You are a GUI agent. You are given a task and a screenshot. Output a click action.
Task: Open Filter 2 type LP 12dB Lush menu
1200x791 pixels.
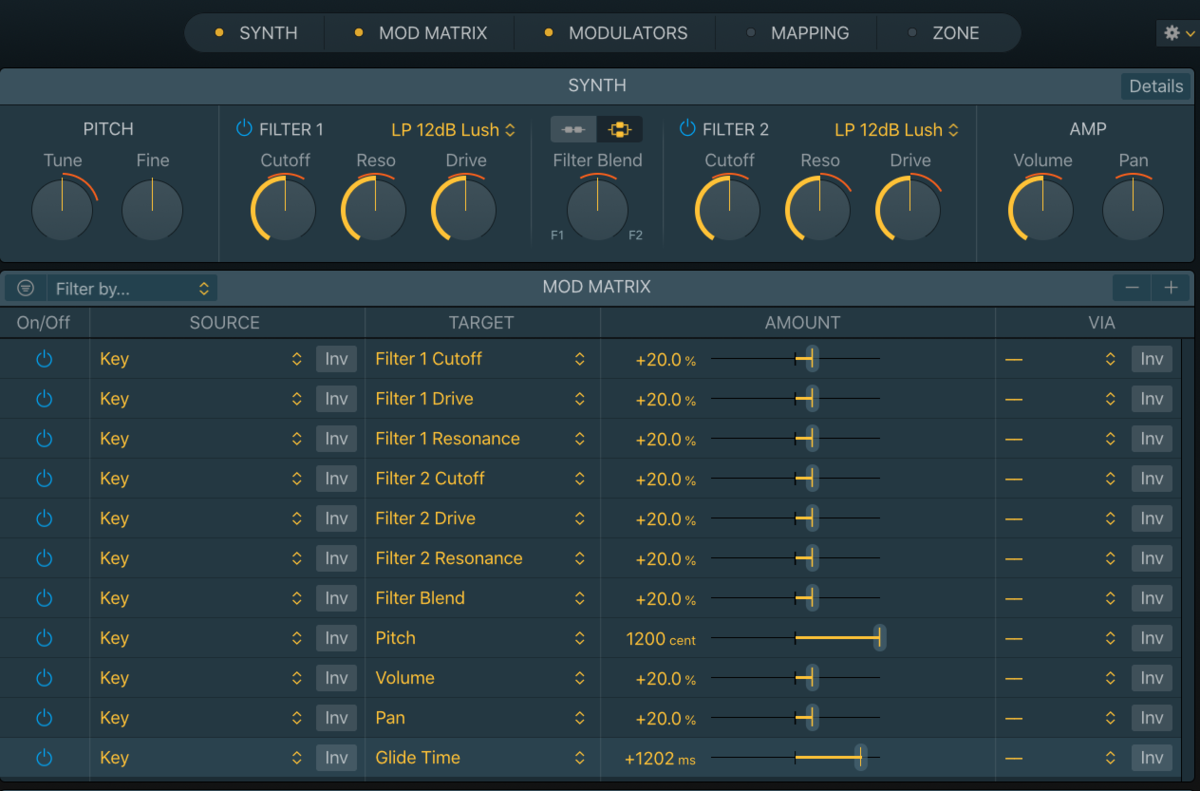click(x=897, y=129)
